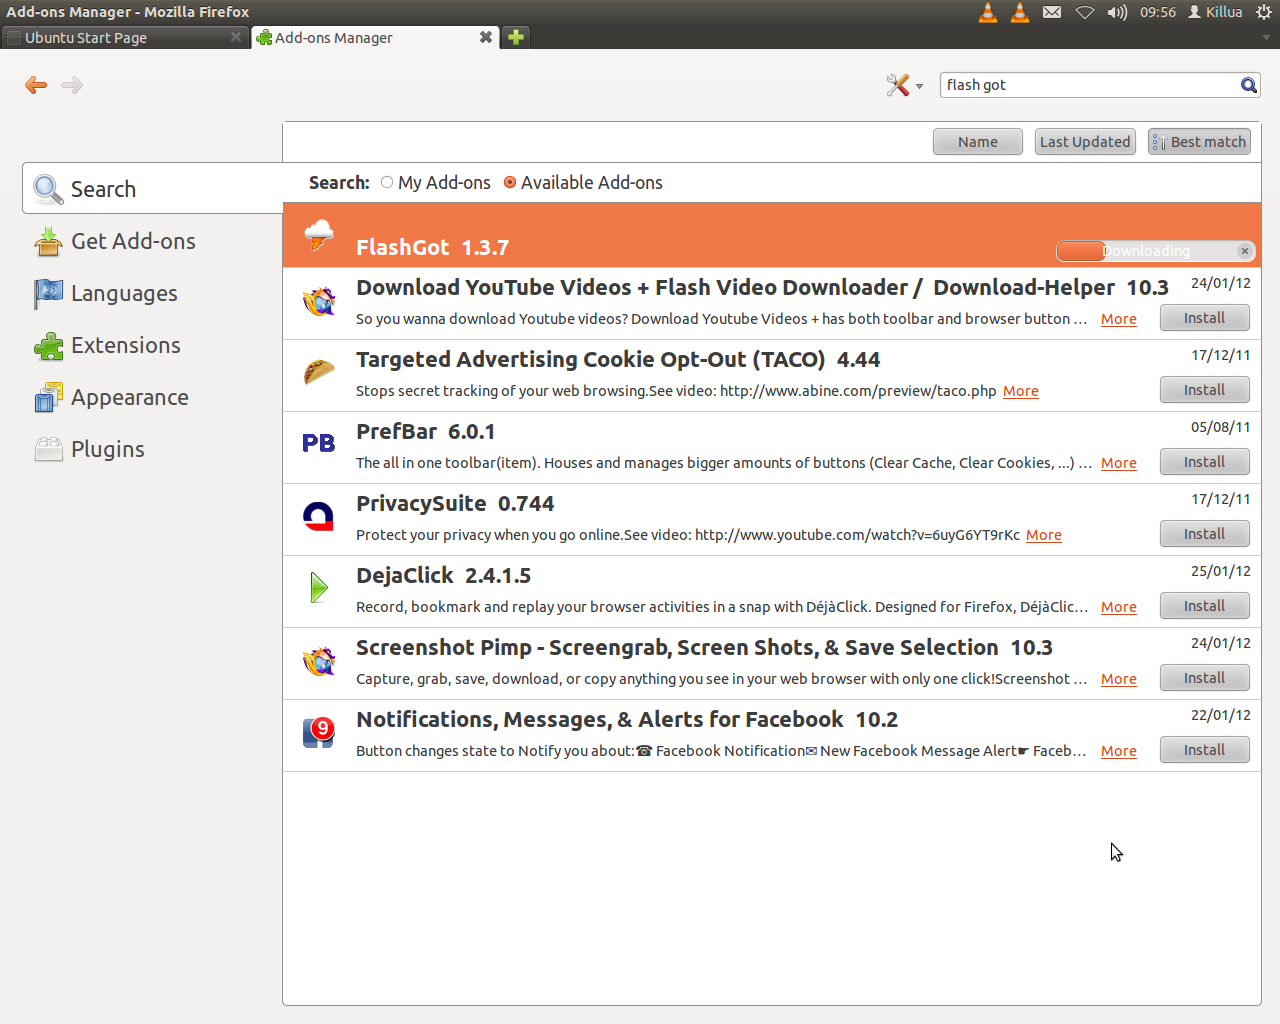List all tabs using the tab-bar arrow
The image size is (1280, 1024).
[1266, 37]
